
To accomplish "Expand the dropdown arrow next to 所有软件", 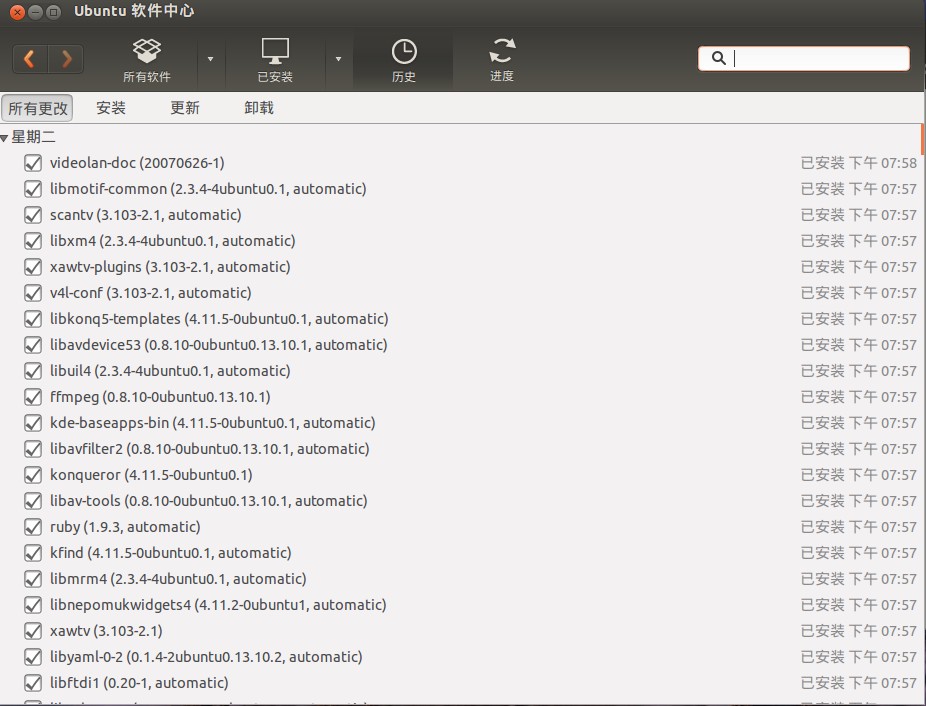I will point(210,59).
